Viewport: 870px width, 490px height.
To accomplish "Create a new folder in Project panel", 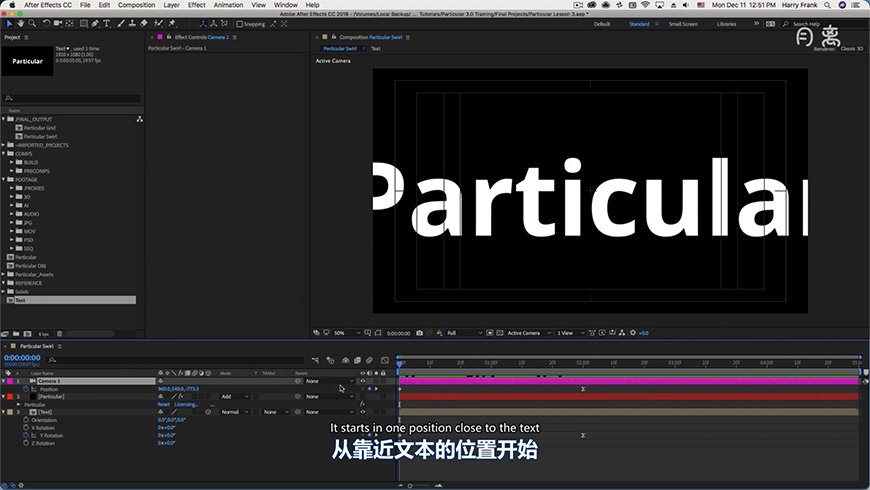I will [16, 334].
